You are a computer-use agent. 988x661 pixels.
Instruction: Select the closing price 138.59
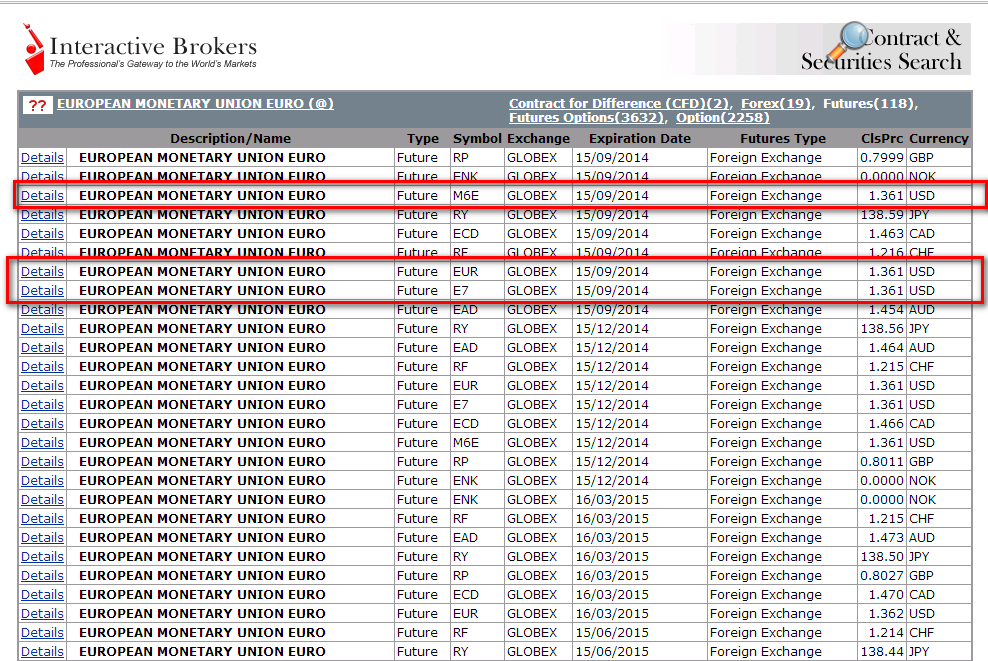click(882, 214)
